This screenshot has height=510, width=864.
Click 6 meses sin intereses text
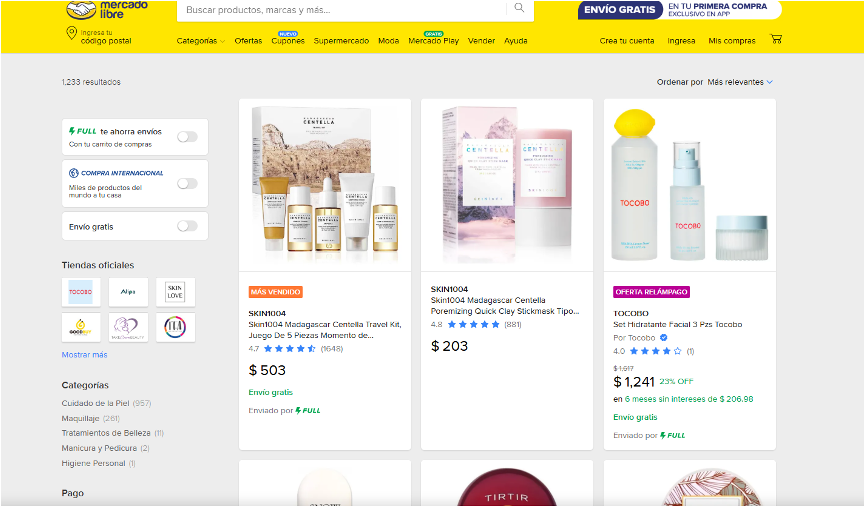coord(689,399)
